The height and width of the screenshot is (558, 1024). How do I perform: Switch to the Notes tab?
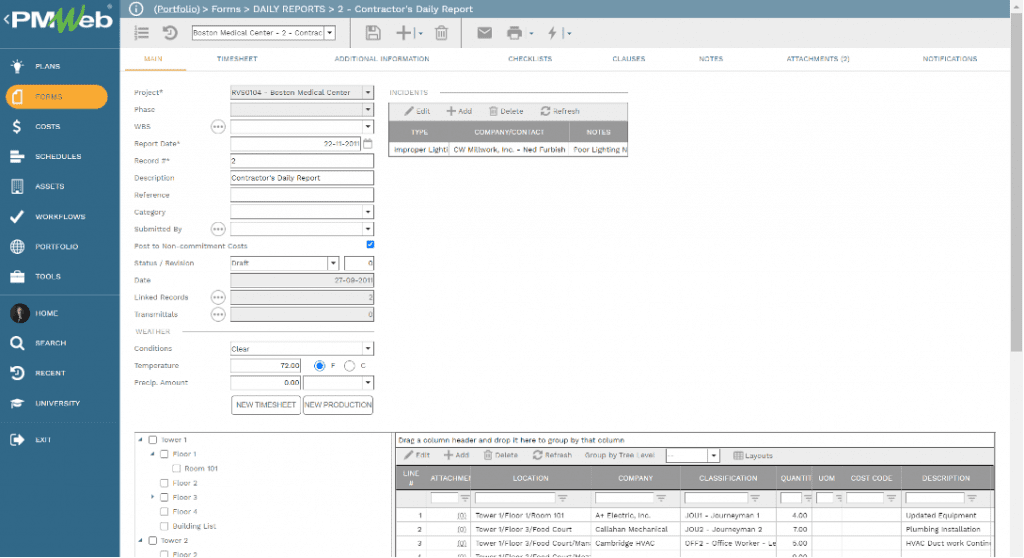(x=711, y=59)
